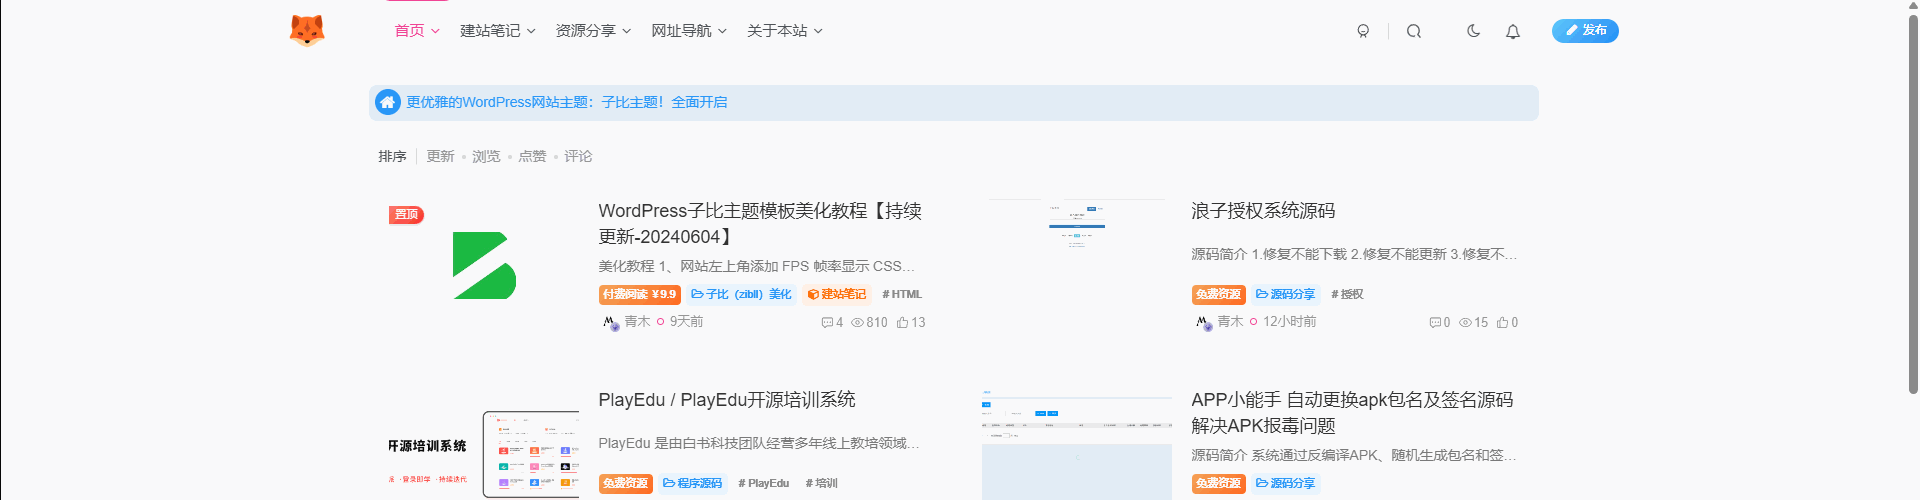Open the # 授权 tag

pos(1347,294)
